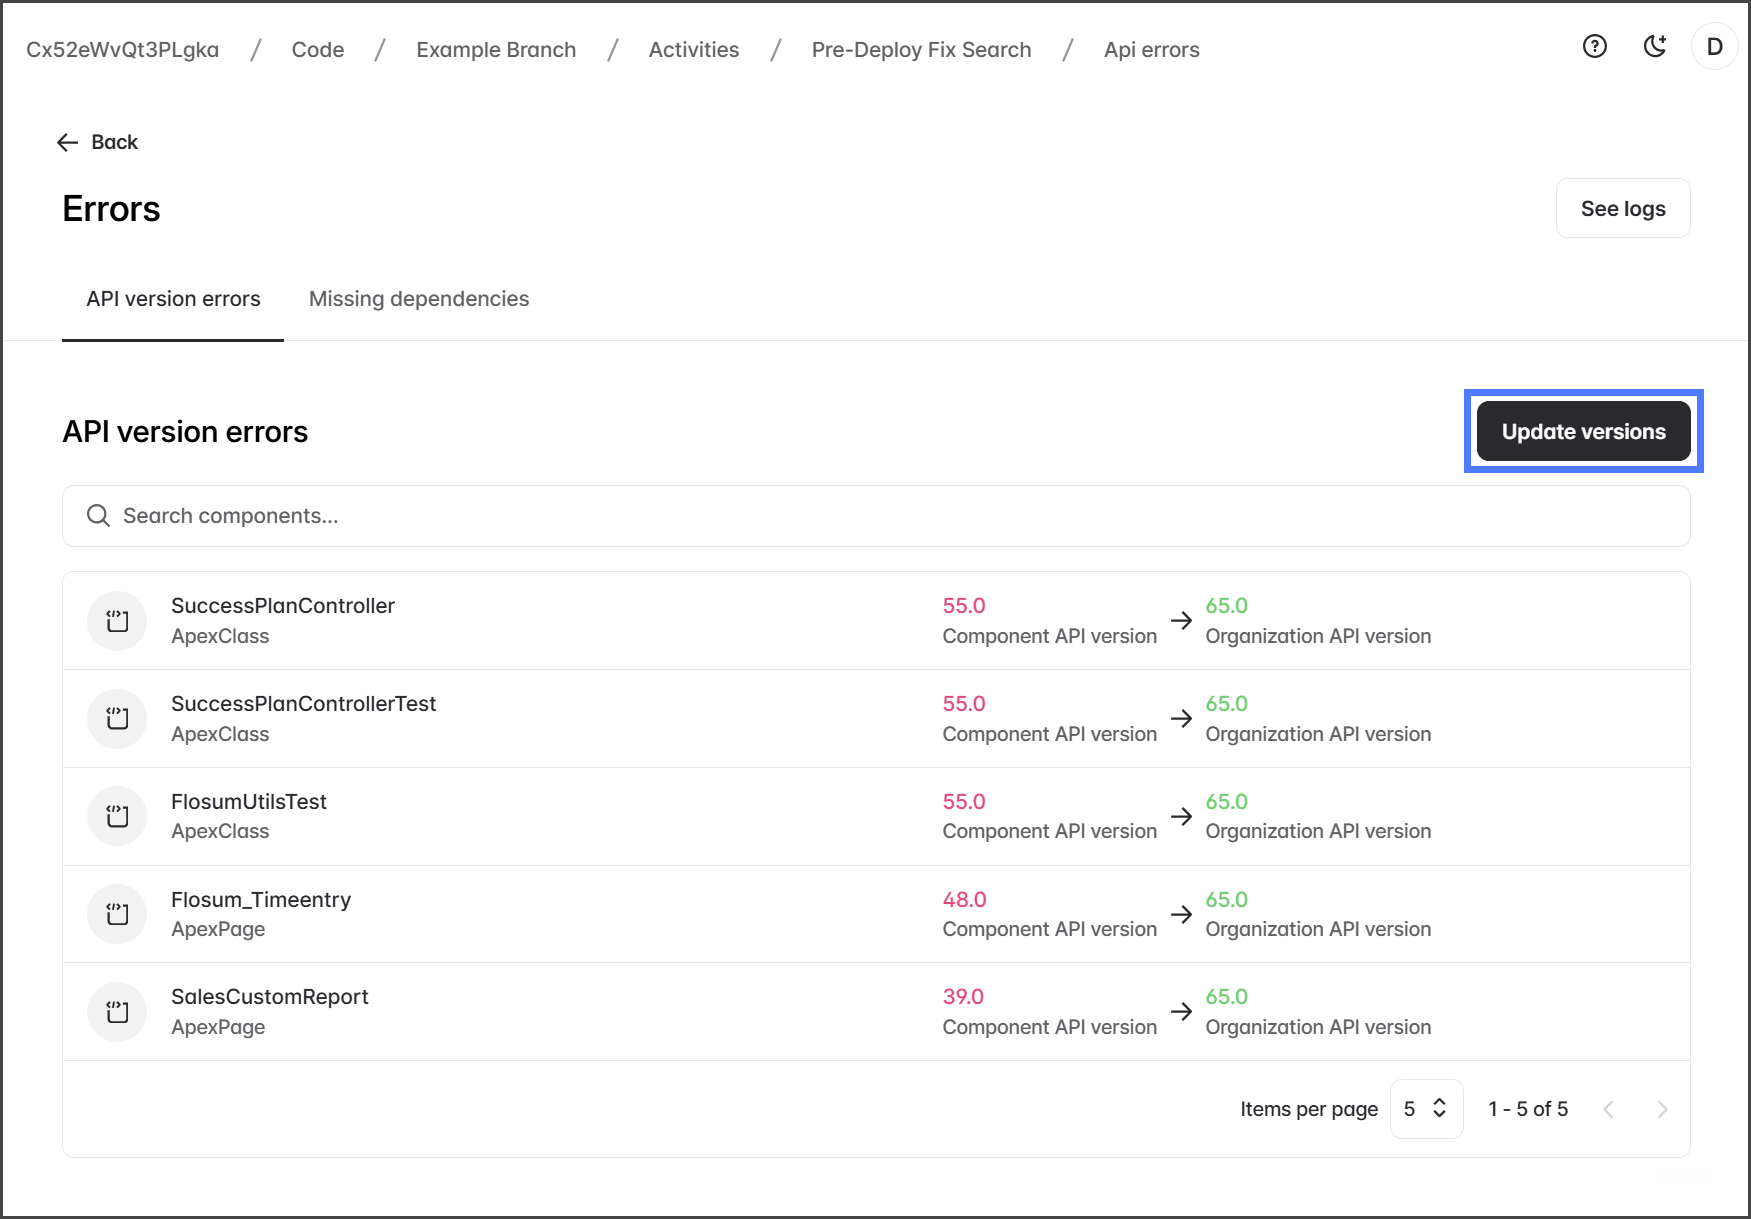Toggle dark mode moon icon
The image size is (1751, 1219).
click(x=1655, y=47)
